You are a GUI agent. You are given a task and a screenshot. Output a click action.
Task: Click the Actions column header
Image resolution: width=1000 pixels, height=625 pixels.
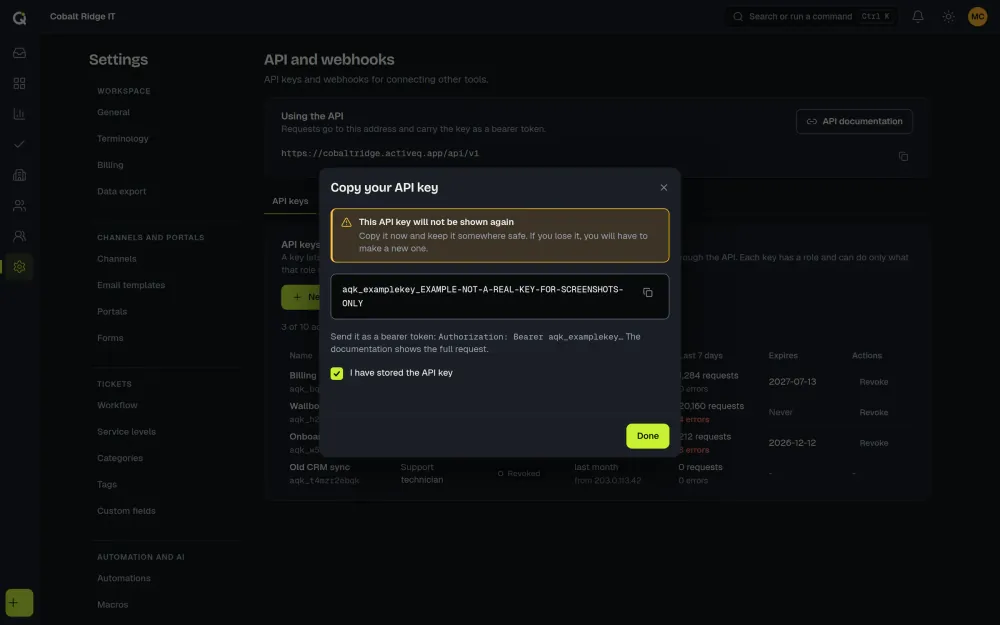[x=867, y=356]
